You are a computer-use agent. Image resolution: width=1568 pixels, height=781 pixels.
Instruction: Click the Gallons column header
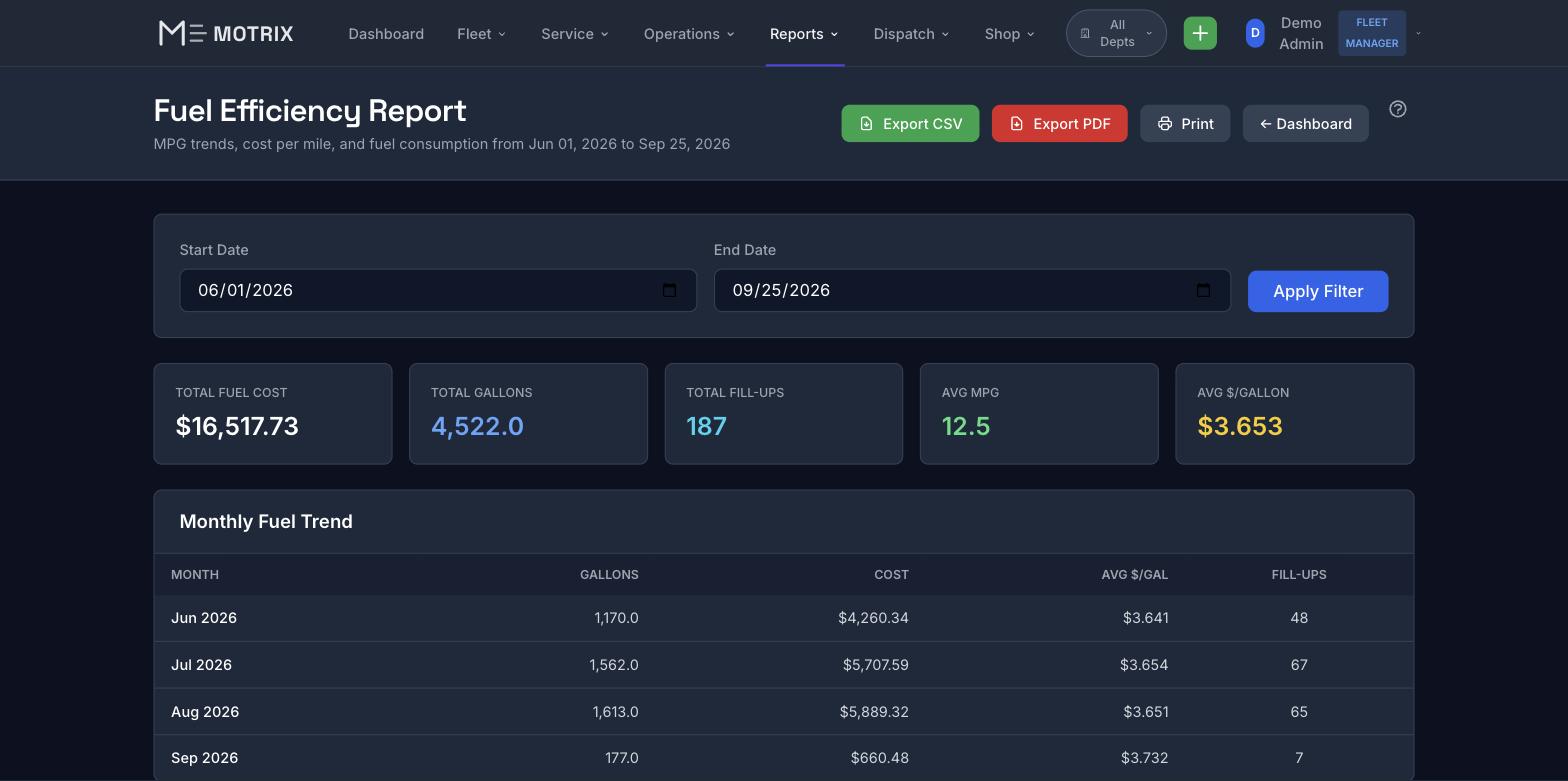609,575
